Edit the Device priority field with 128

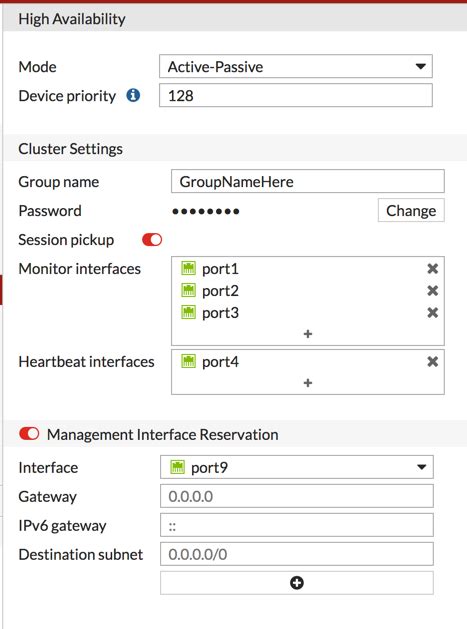click(x=296, y=95)
